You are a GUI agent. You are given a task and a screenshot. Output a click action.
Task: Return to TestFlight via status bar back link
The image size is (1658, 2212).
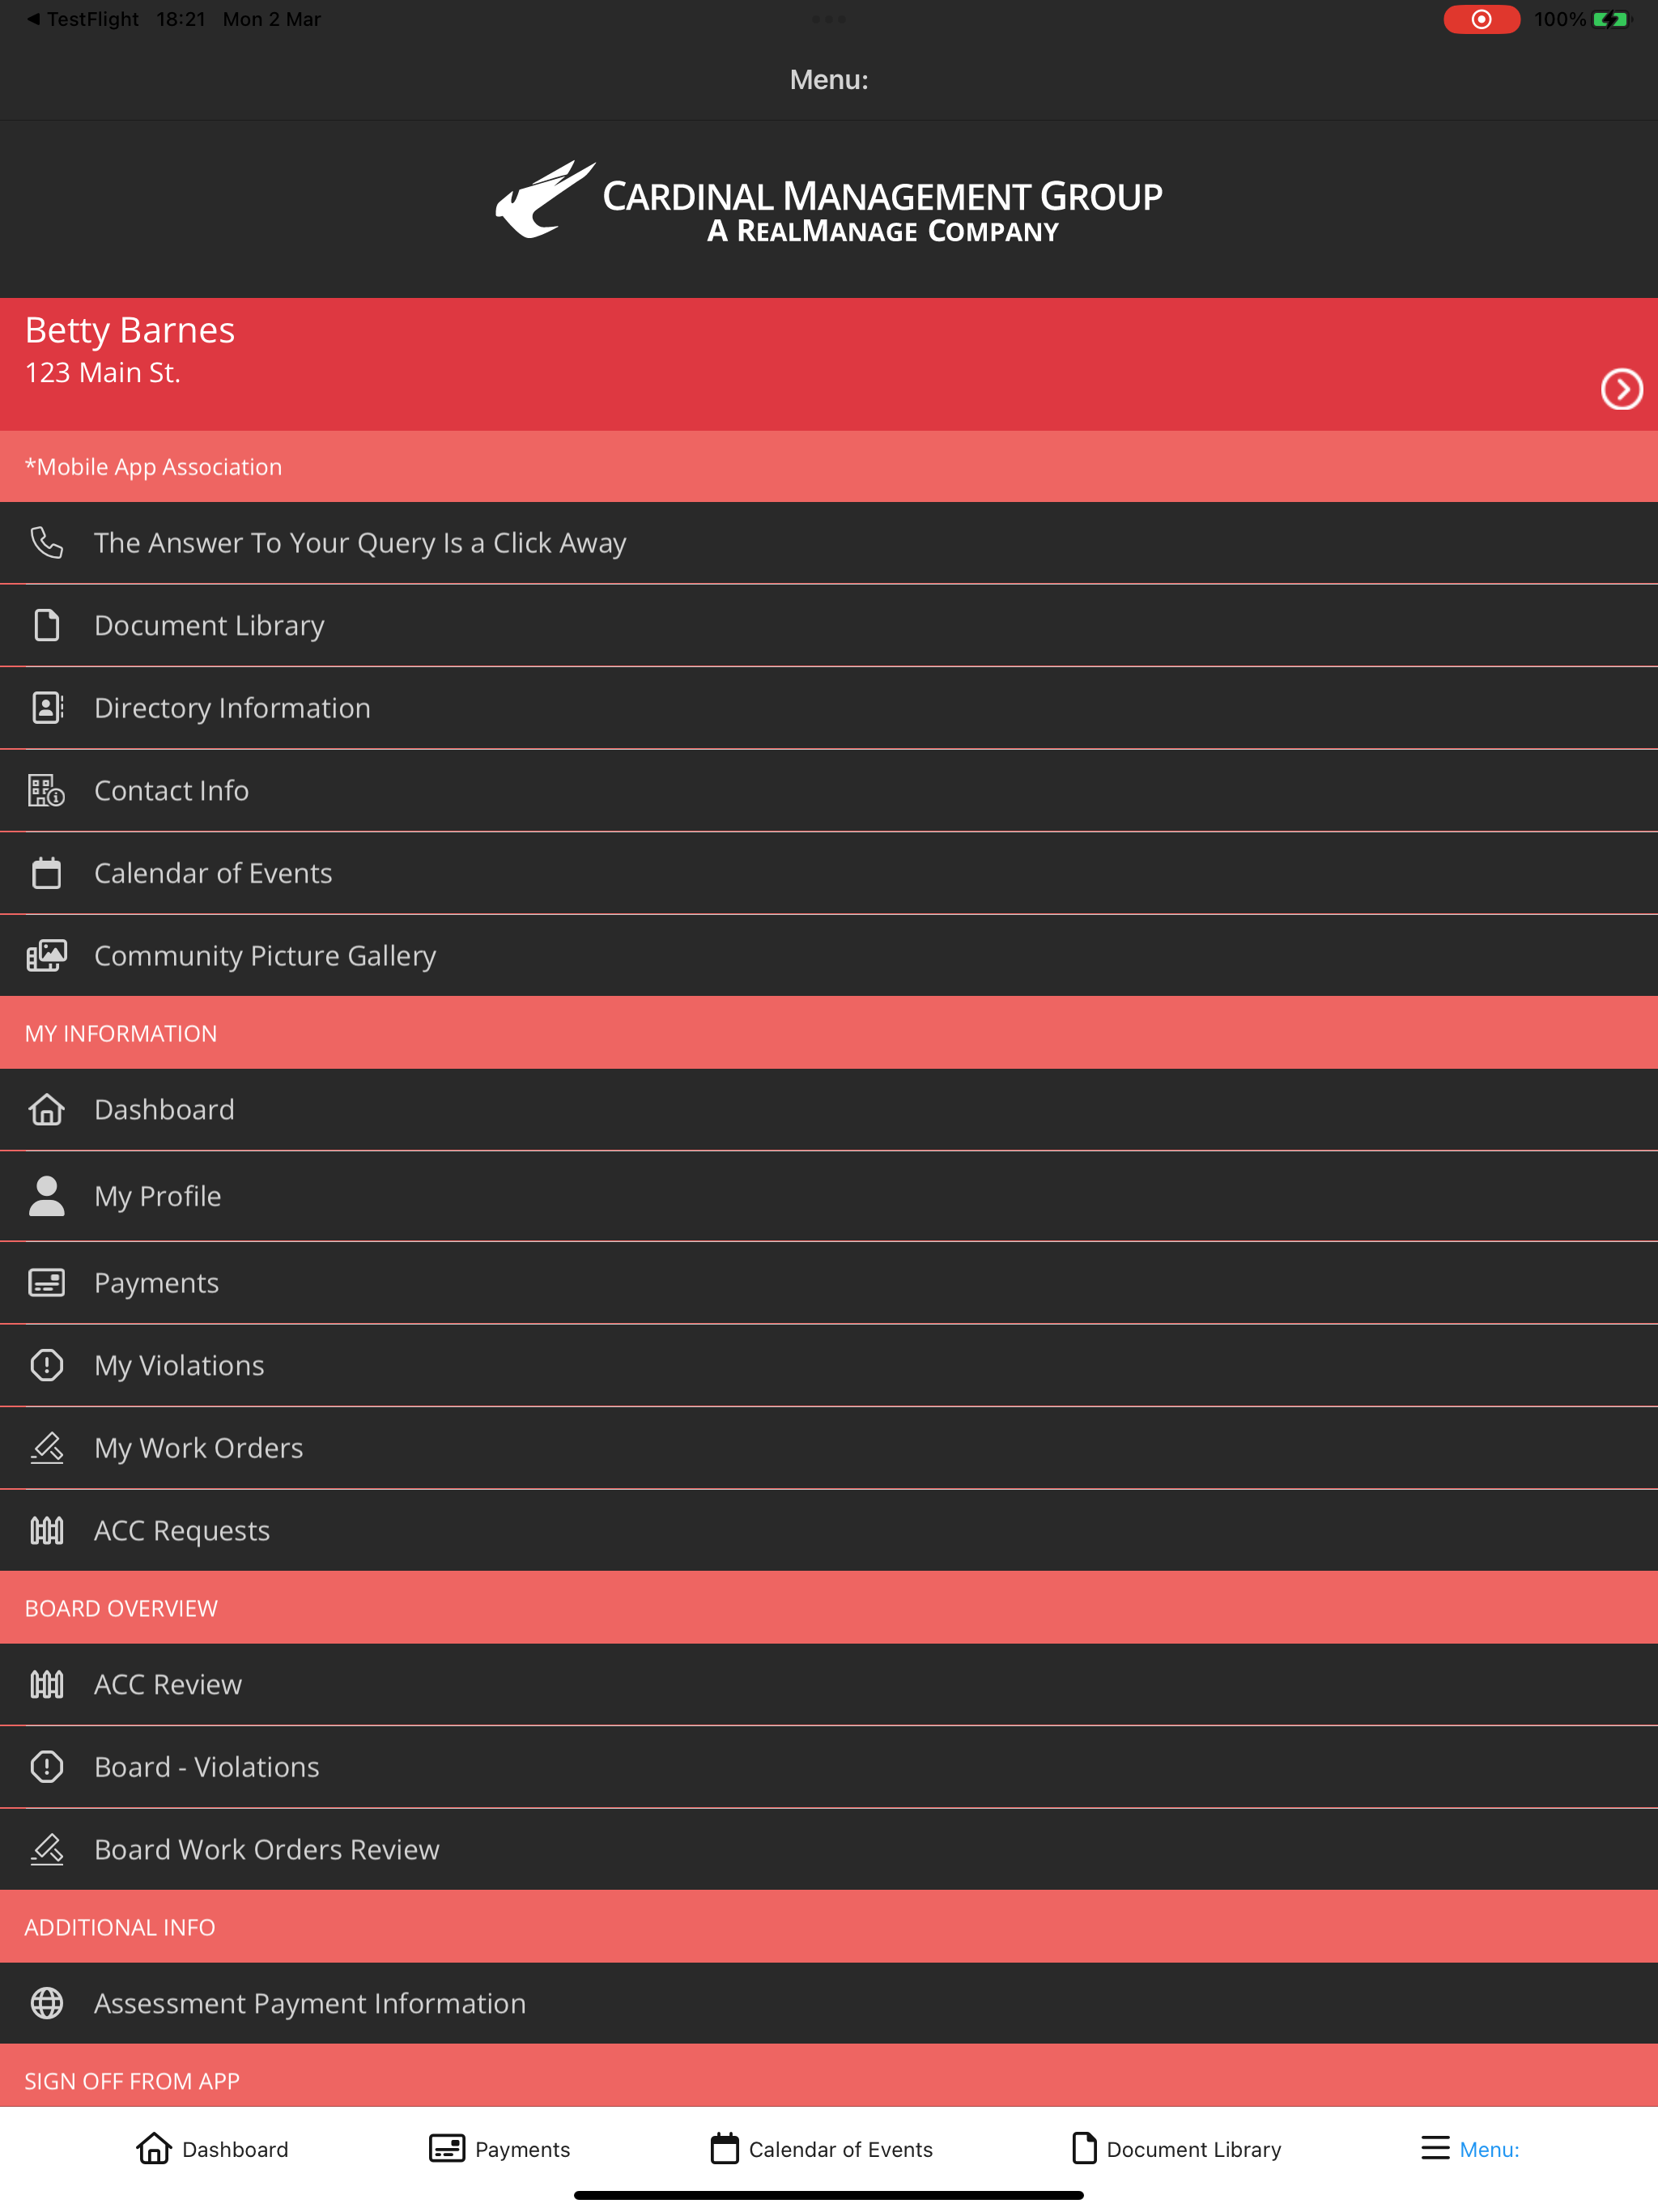click(82, 19)
